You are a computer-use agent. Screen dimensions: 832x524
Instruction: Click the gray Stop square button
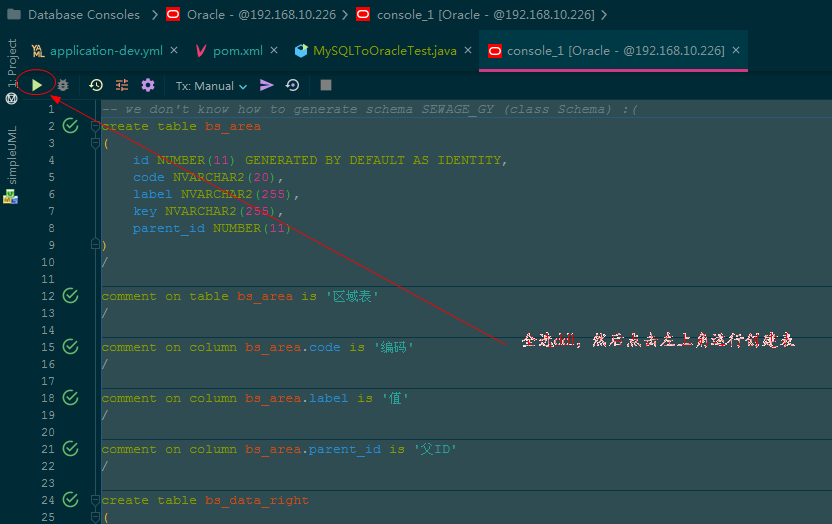click(326, 85)
